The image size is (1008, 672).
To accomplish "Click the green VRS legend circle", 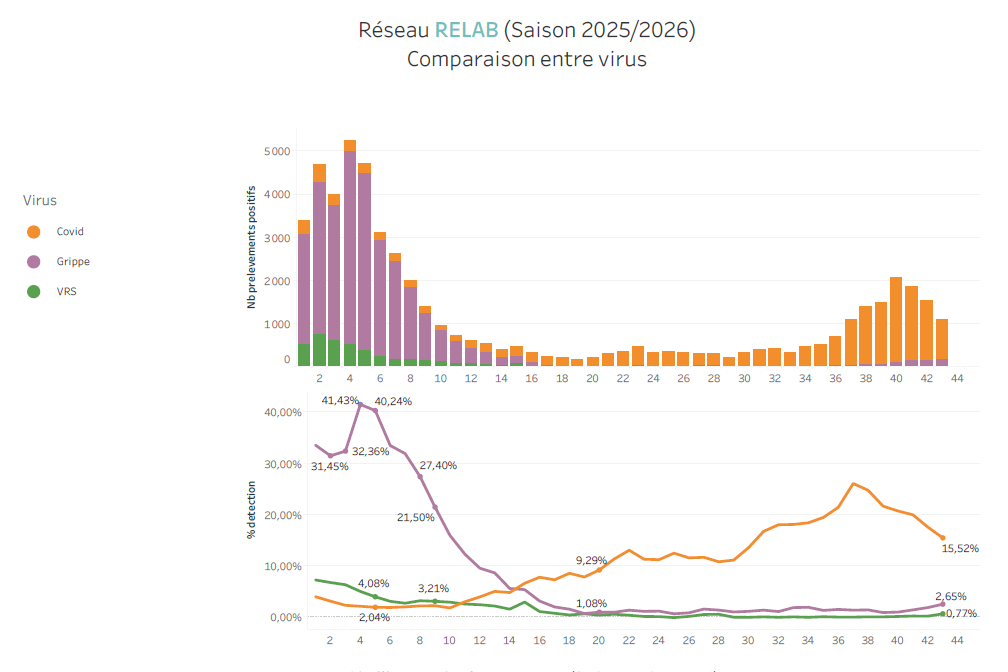I will click(x=34, y=292).
